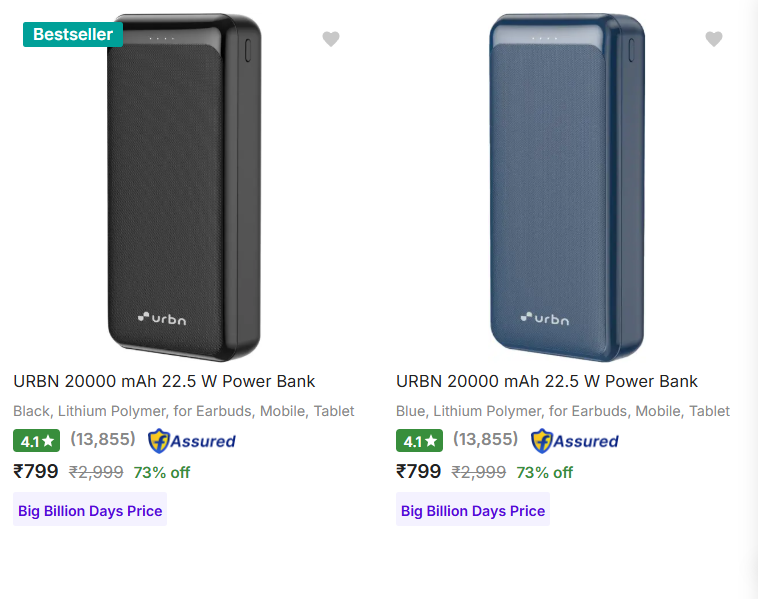Click the Assured badge on black power bank

coord(192,440)
